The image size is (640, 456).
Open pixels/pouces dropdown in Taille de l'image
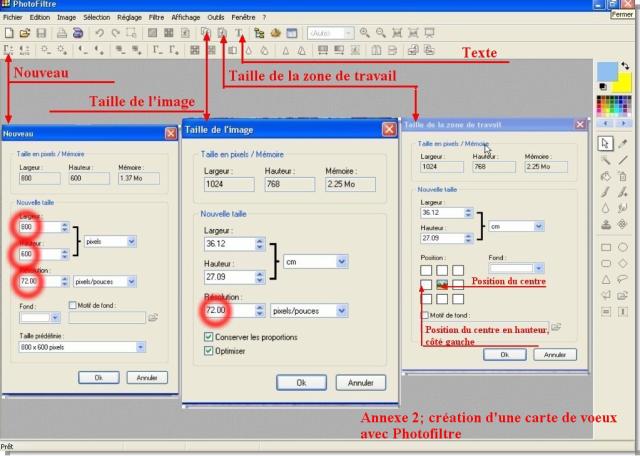point(342,311)
